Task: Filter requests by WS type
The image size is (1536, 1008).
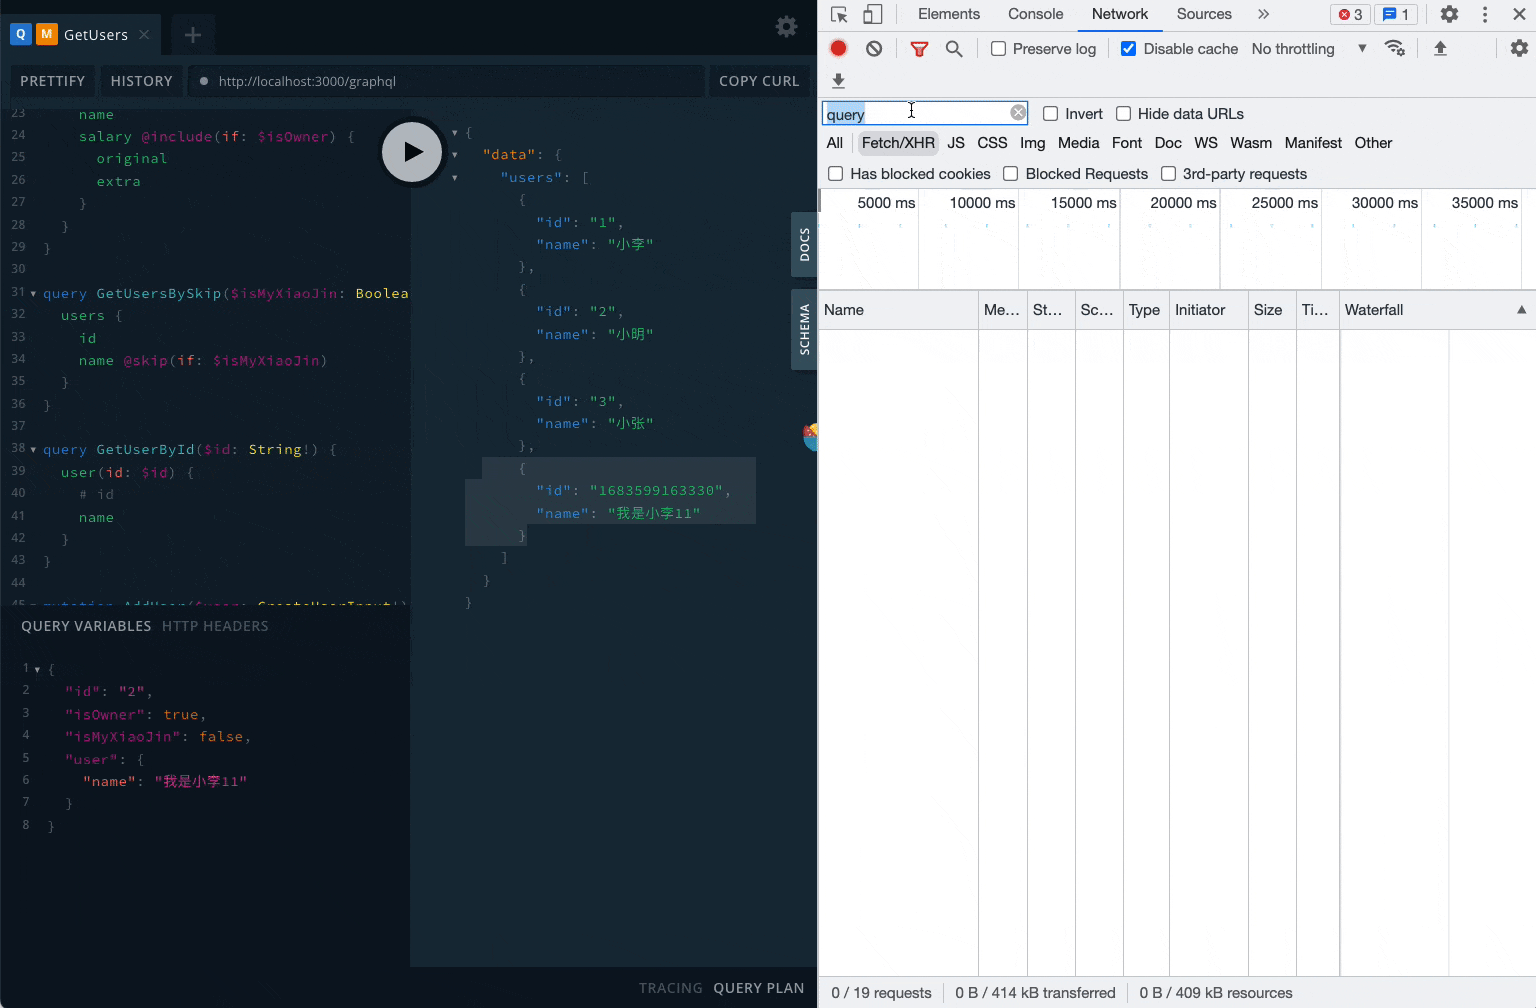Action: click(1206, 143)
